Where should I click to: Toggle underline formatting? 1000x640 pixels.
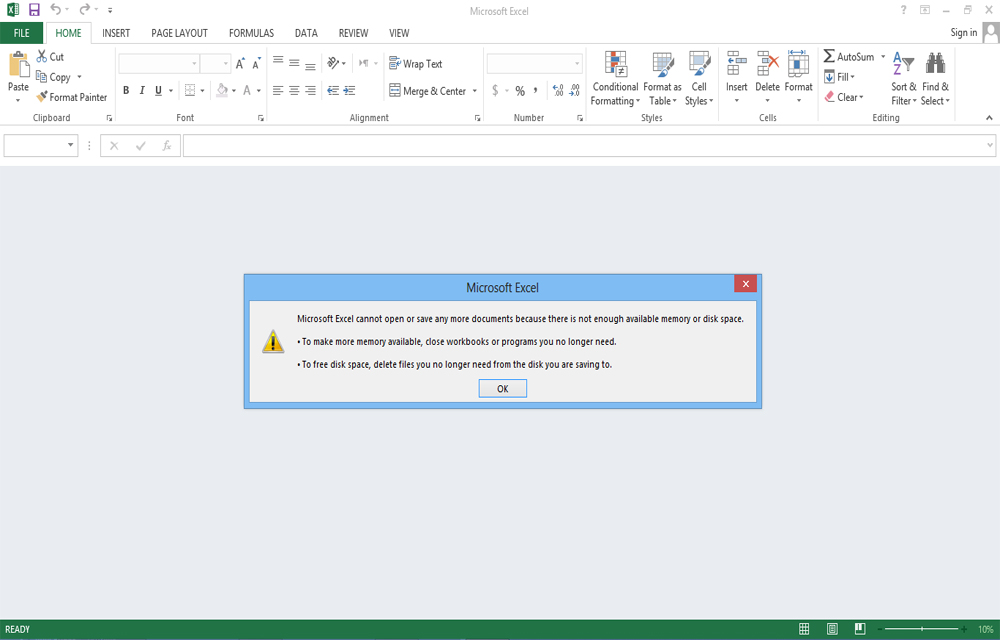[x=158, y=90]
